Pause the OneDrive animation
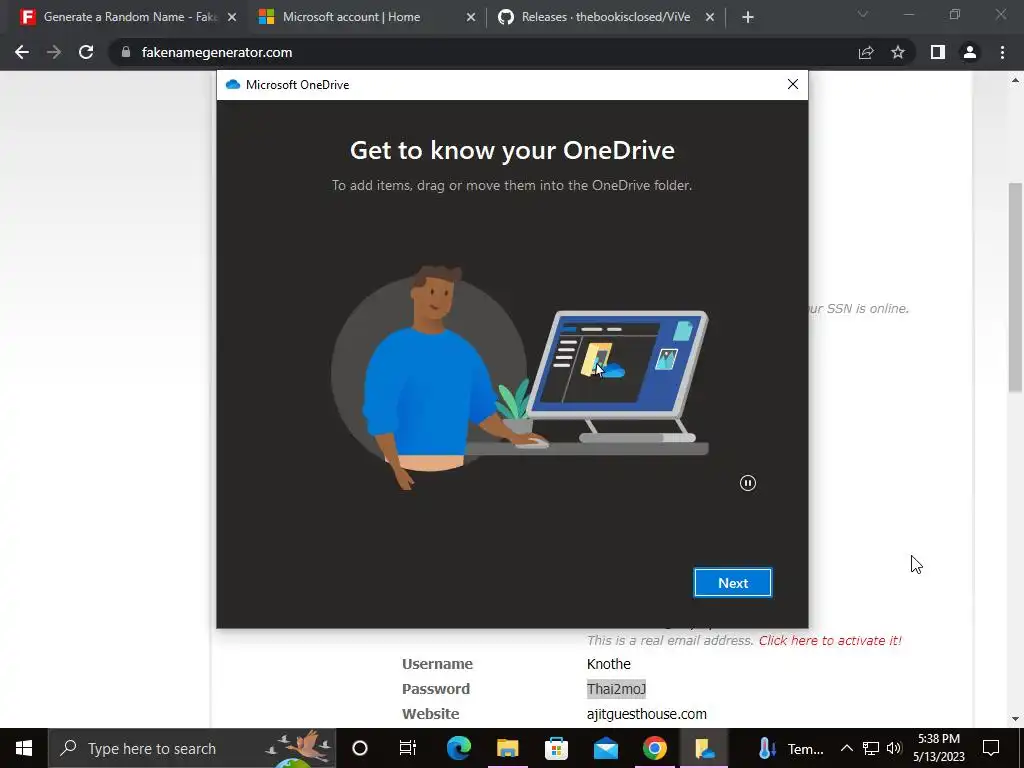 [x=748, y=483]
